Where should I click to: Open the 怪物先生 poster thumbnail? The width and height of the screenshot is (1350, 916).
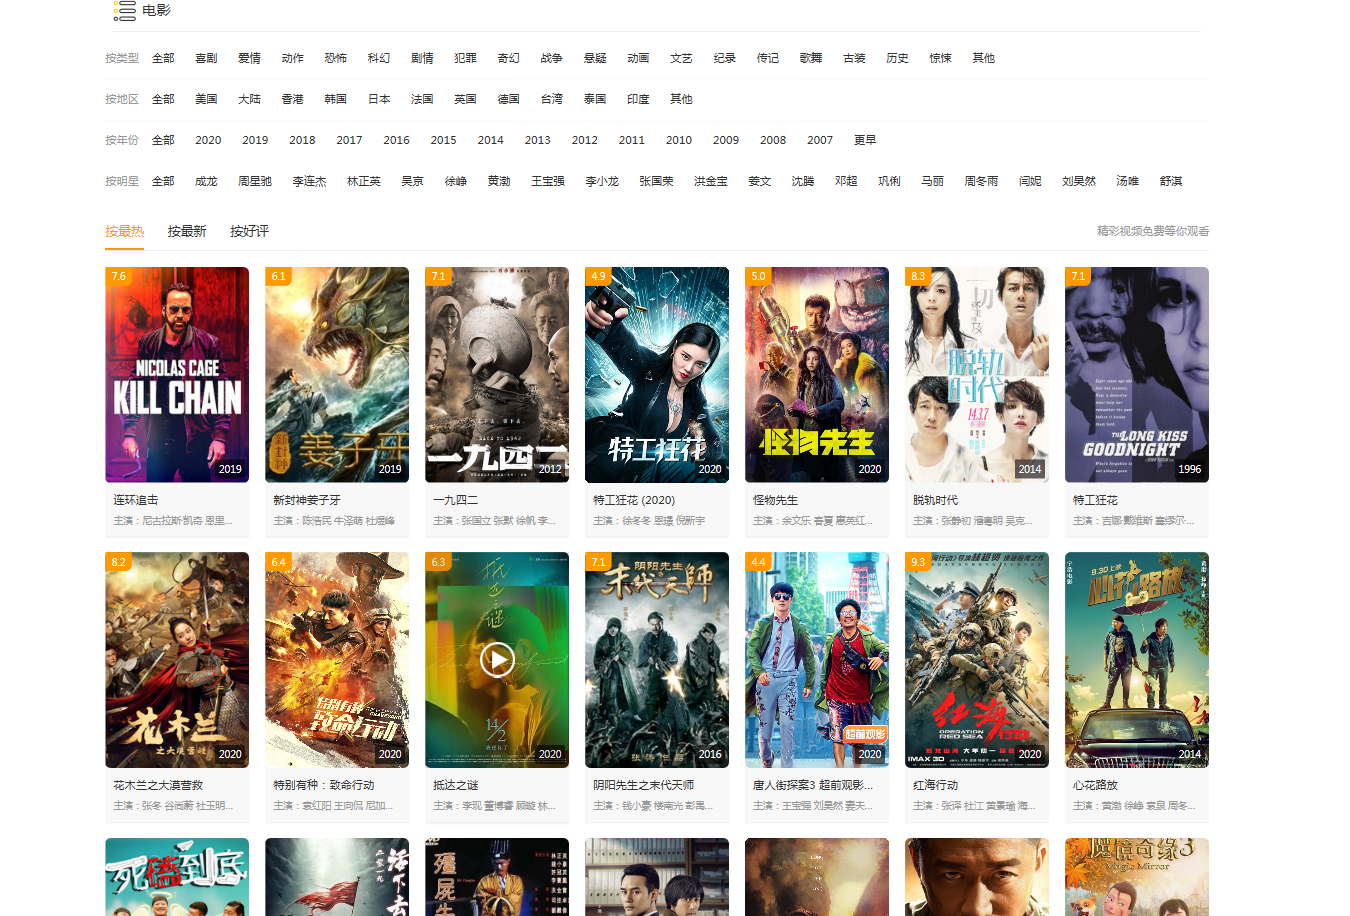817,375
